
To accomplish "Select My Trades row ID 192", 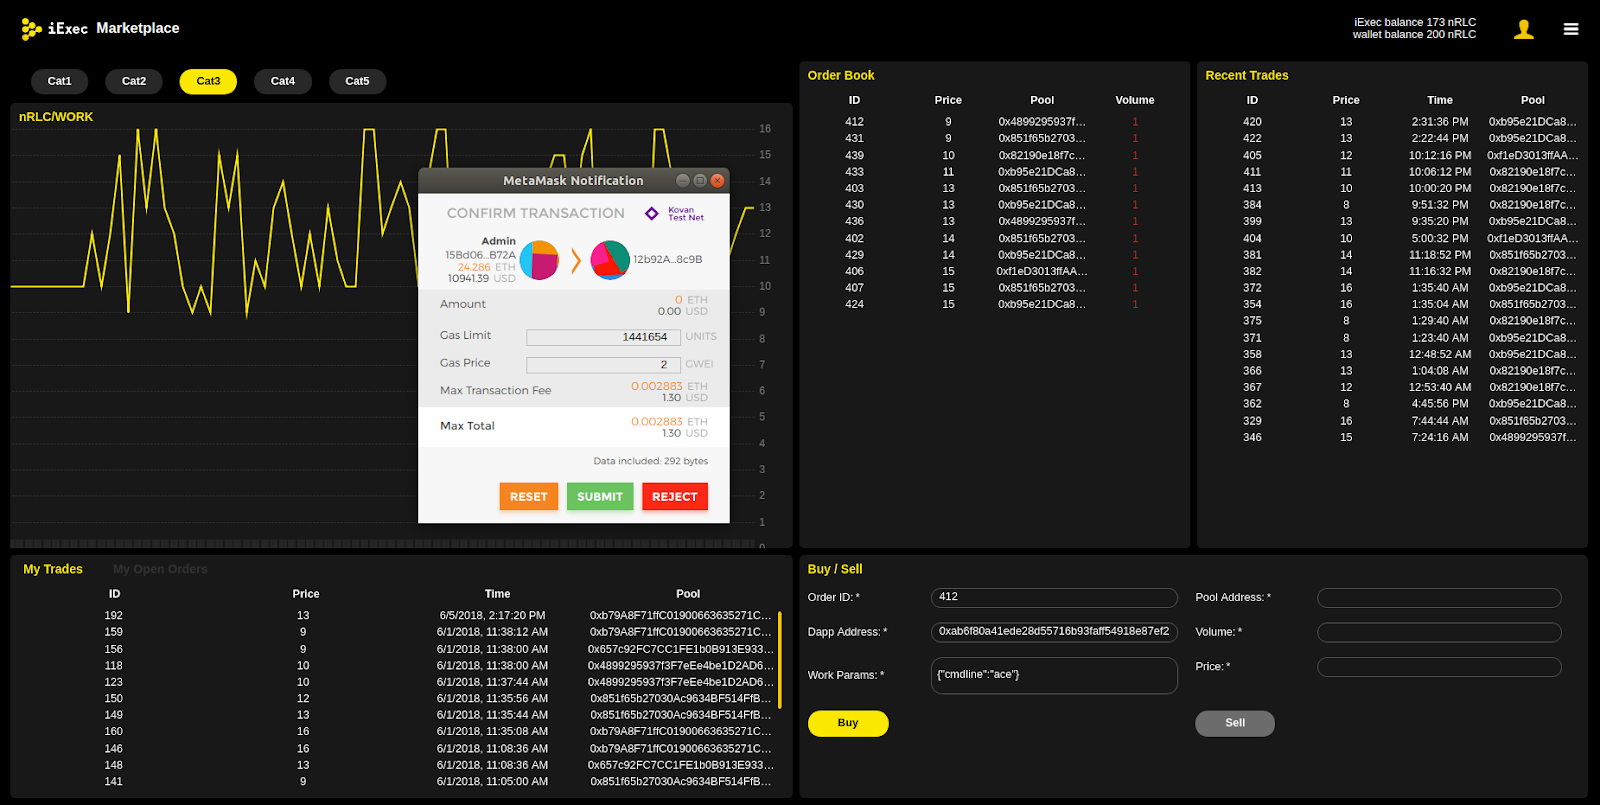I will click(x=398, y=615).
